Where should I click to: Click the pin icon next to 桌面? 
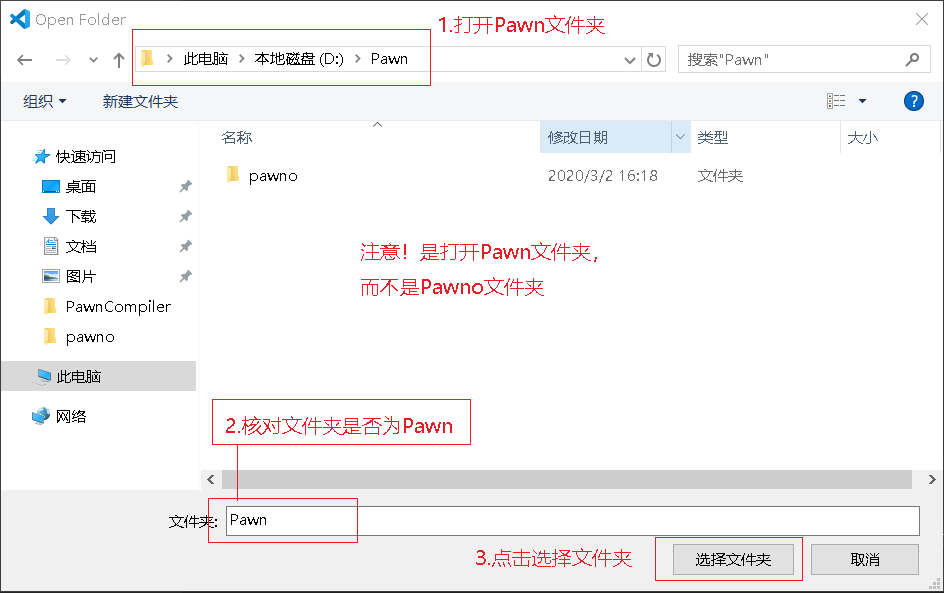pos(185,187)
